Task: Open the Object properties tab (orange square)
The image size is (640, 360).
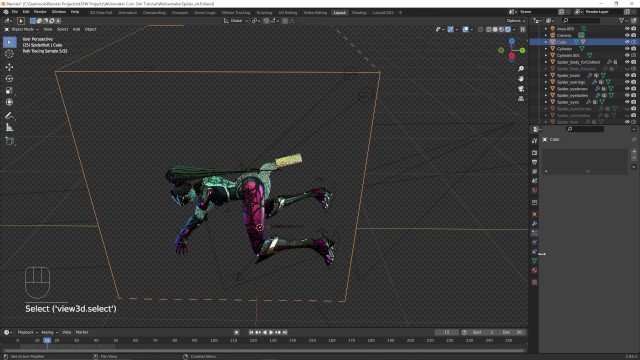Action: point(534,214)
